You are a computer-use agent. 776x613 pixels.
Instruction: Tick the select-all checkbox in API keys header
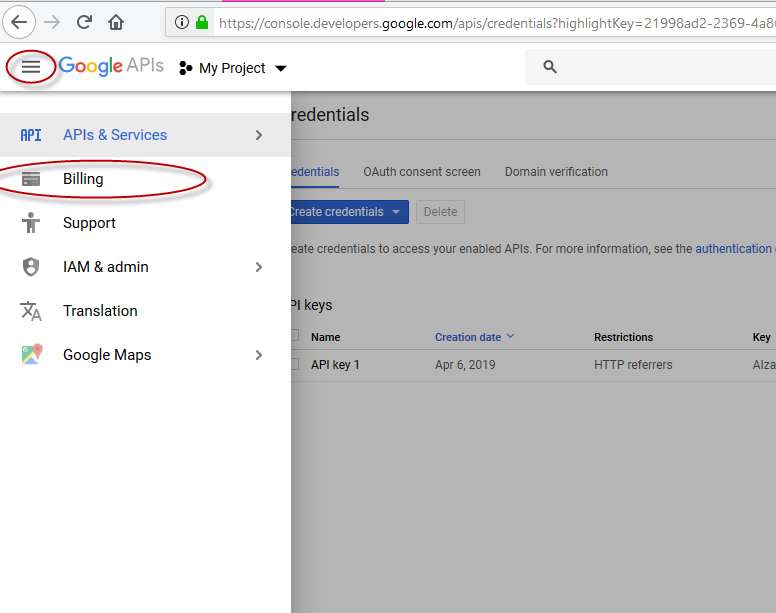coord(295,335)
